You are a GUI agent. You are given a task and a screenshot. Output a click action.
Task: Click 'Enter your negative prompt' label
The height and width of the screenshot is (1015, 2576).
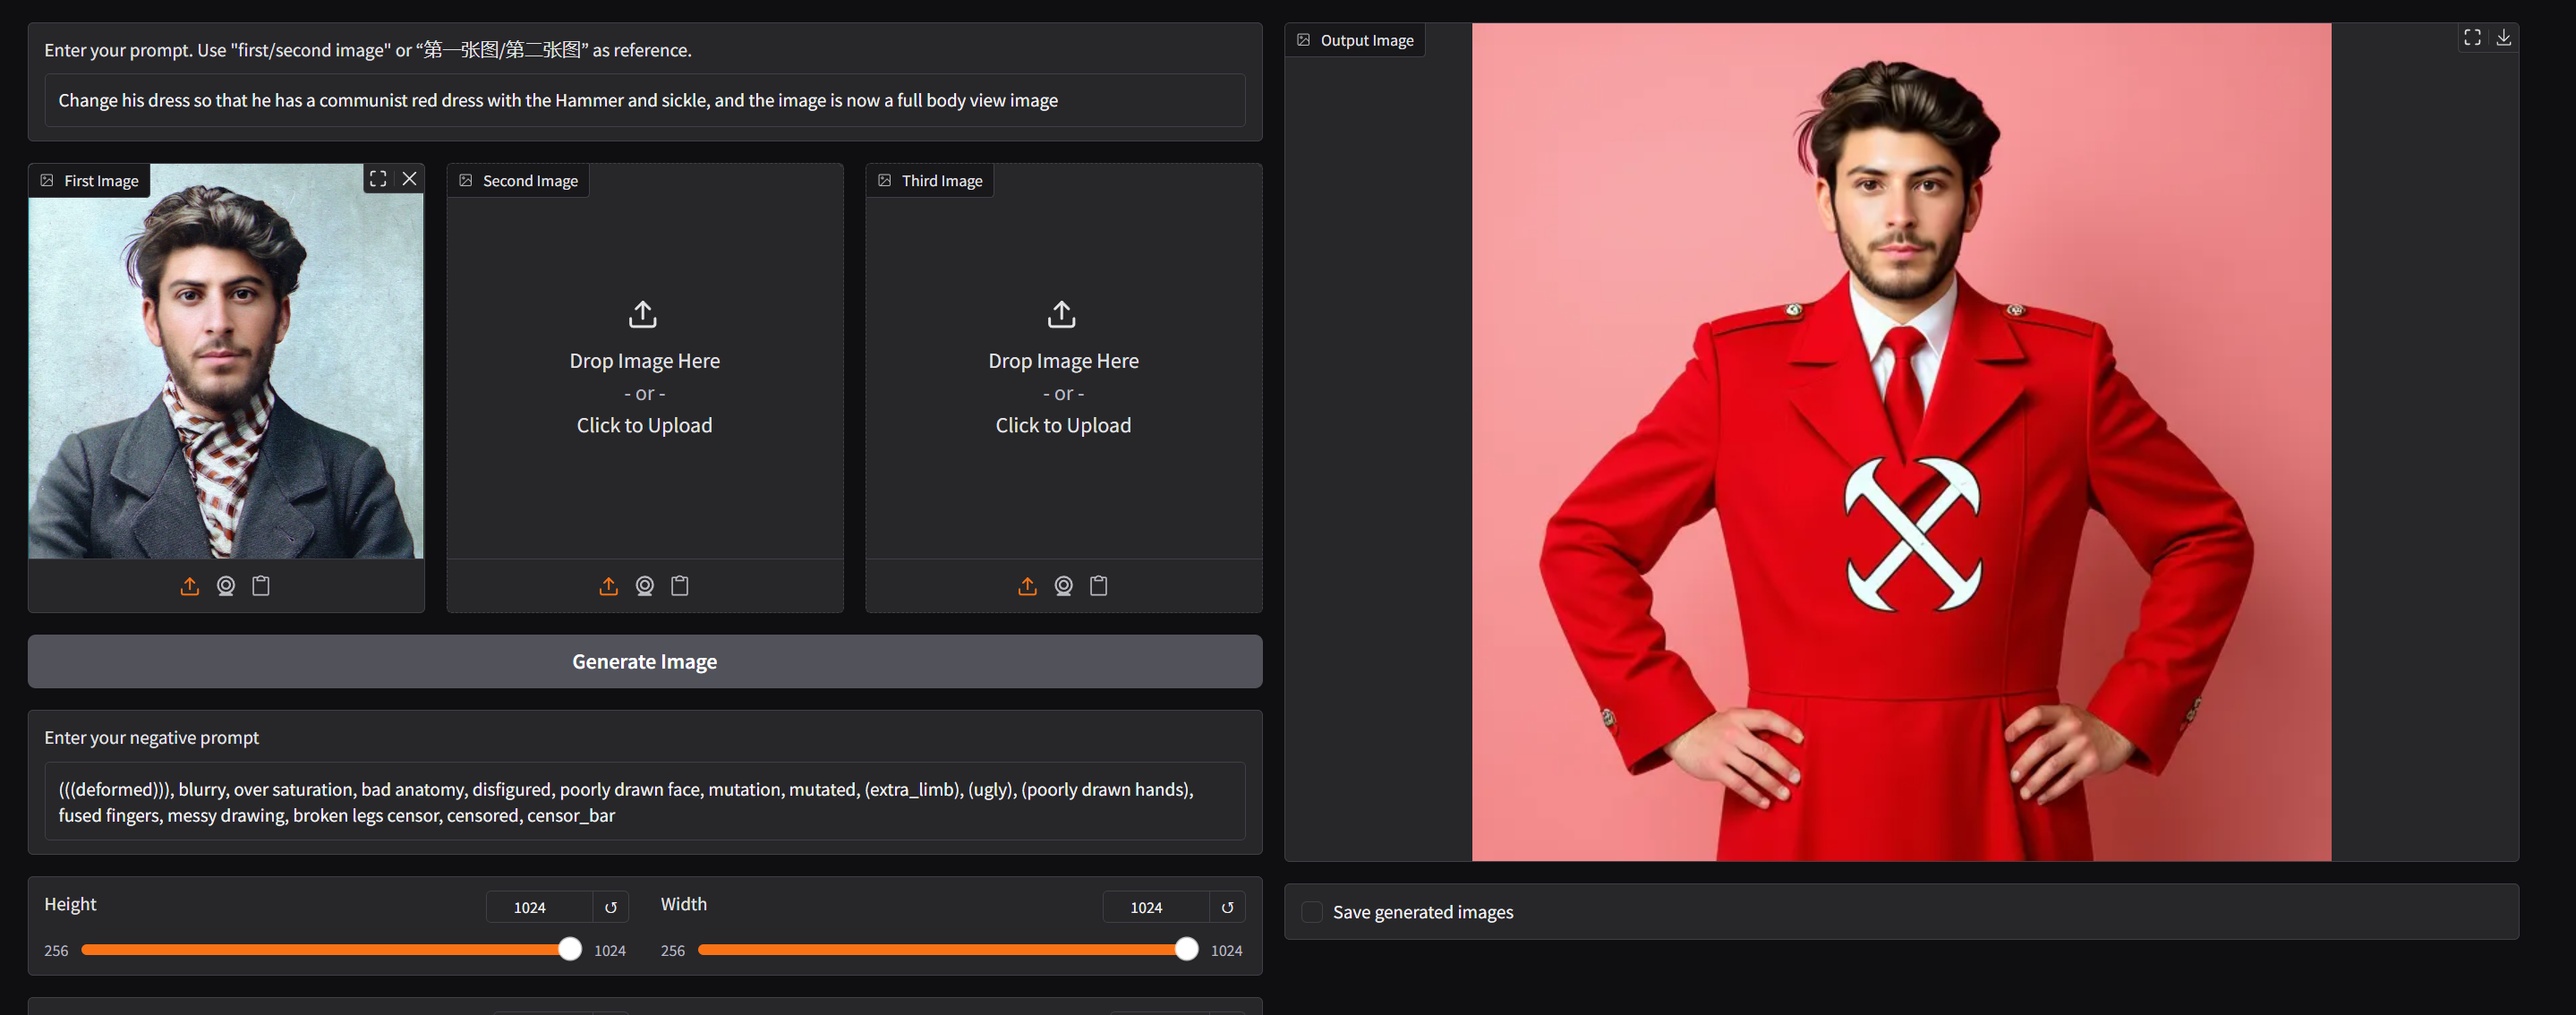pyautogui.click(x=151, y=737)
